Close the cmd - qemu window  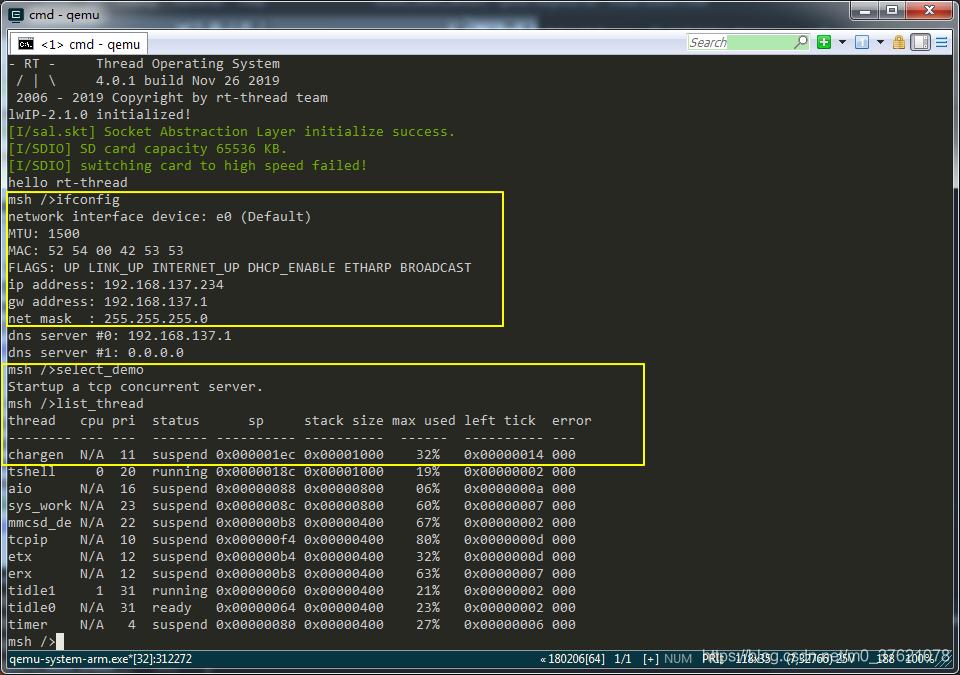click(x=929, y=10)
